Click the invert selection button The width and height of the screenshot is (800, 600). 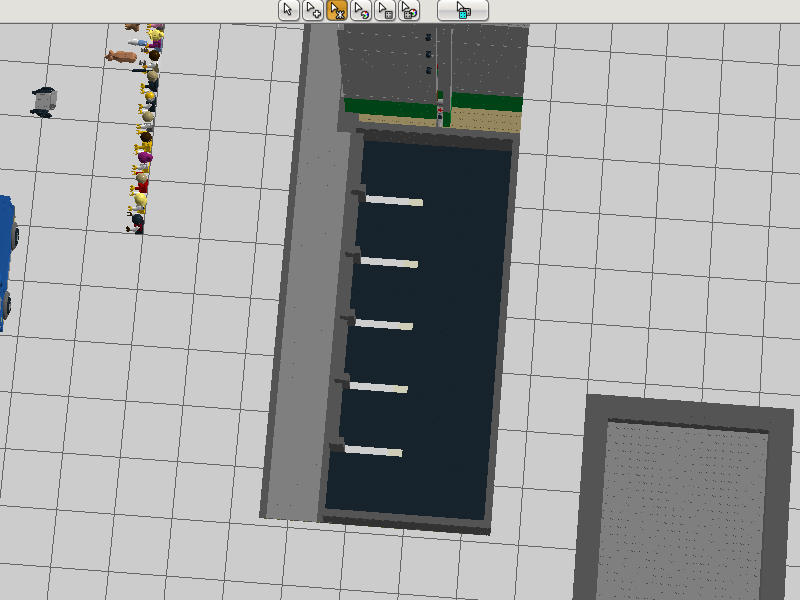[x=463, y=10]
